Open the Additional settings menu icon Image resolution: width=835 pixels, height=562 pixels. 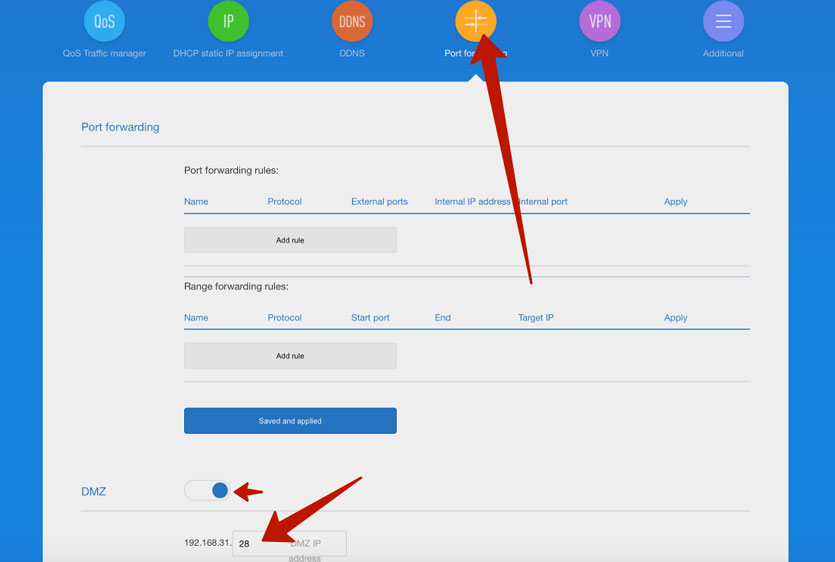click(723, 21)
